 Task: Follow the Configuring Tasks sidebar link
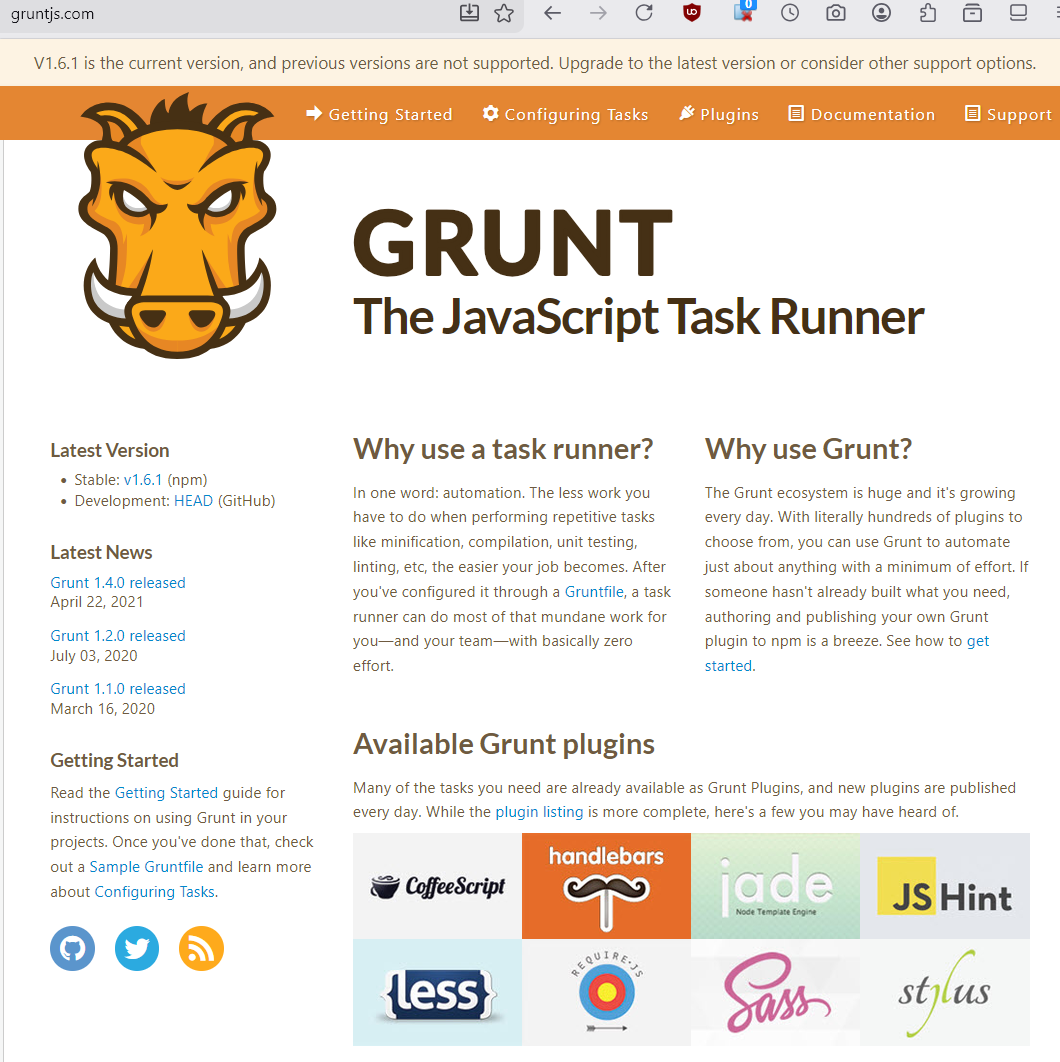tap(154, 892)
